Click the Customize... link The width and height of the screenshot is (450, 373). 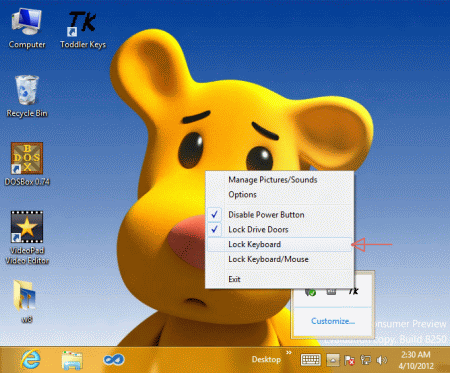333,321
